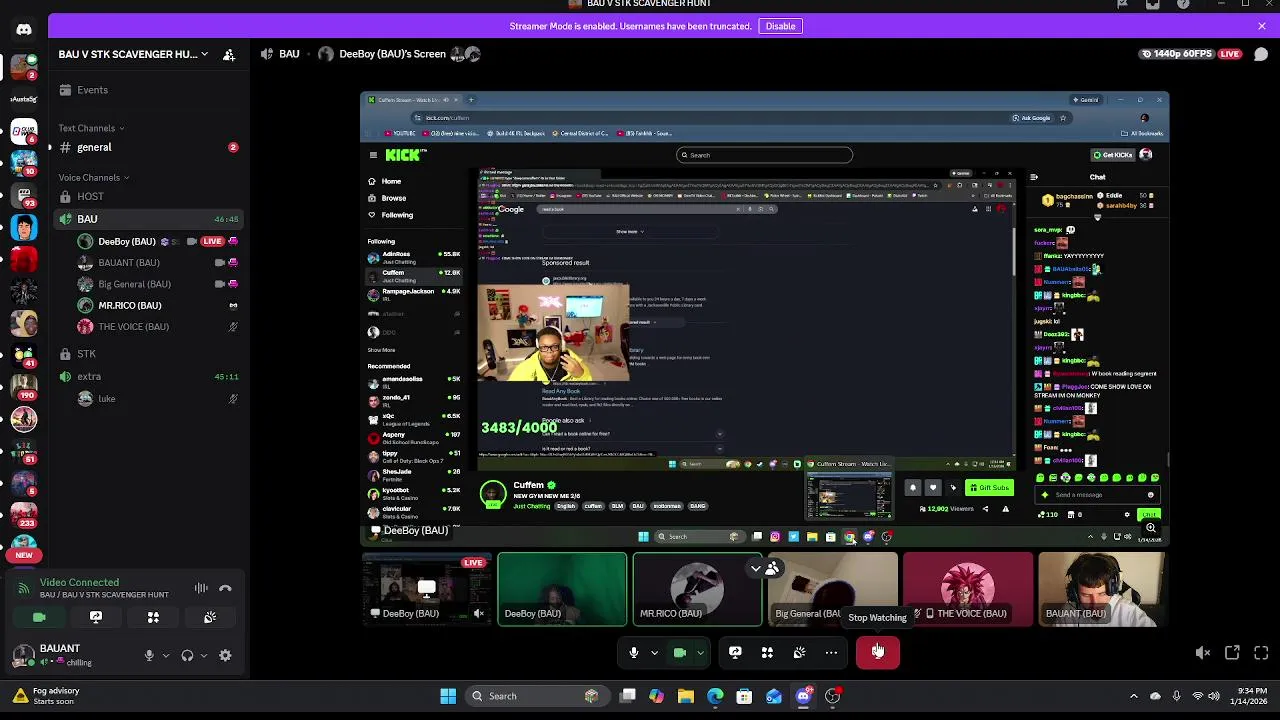Click the red Stop Watching button
The width and height of the screenshot is (1280, 720).
878,652
